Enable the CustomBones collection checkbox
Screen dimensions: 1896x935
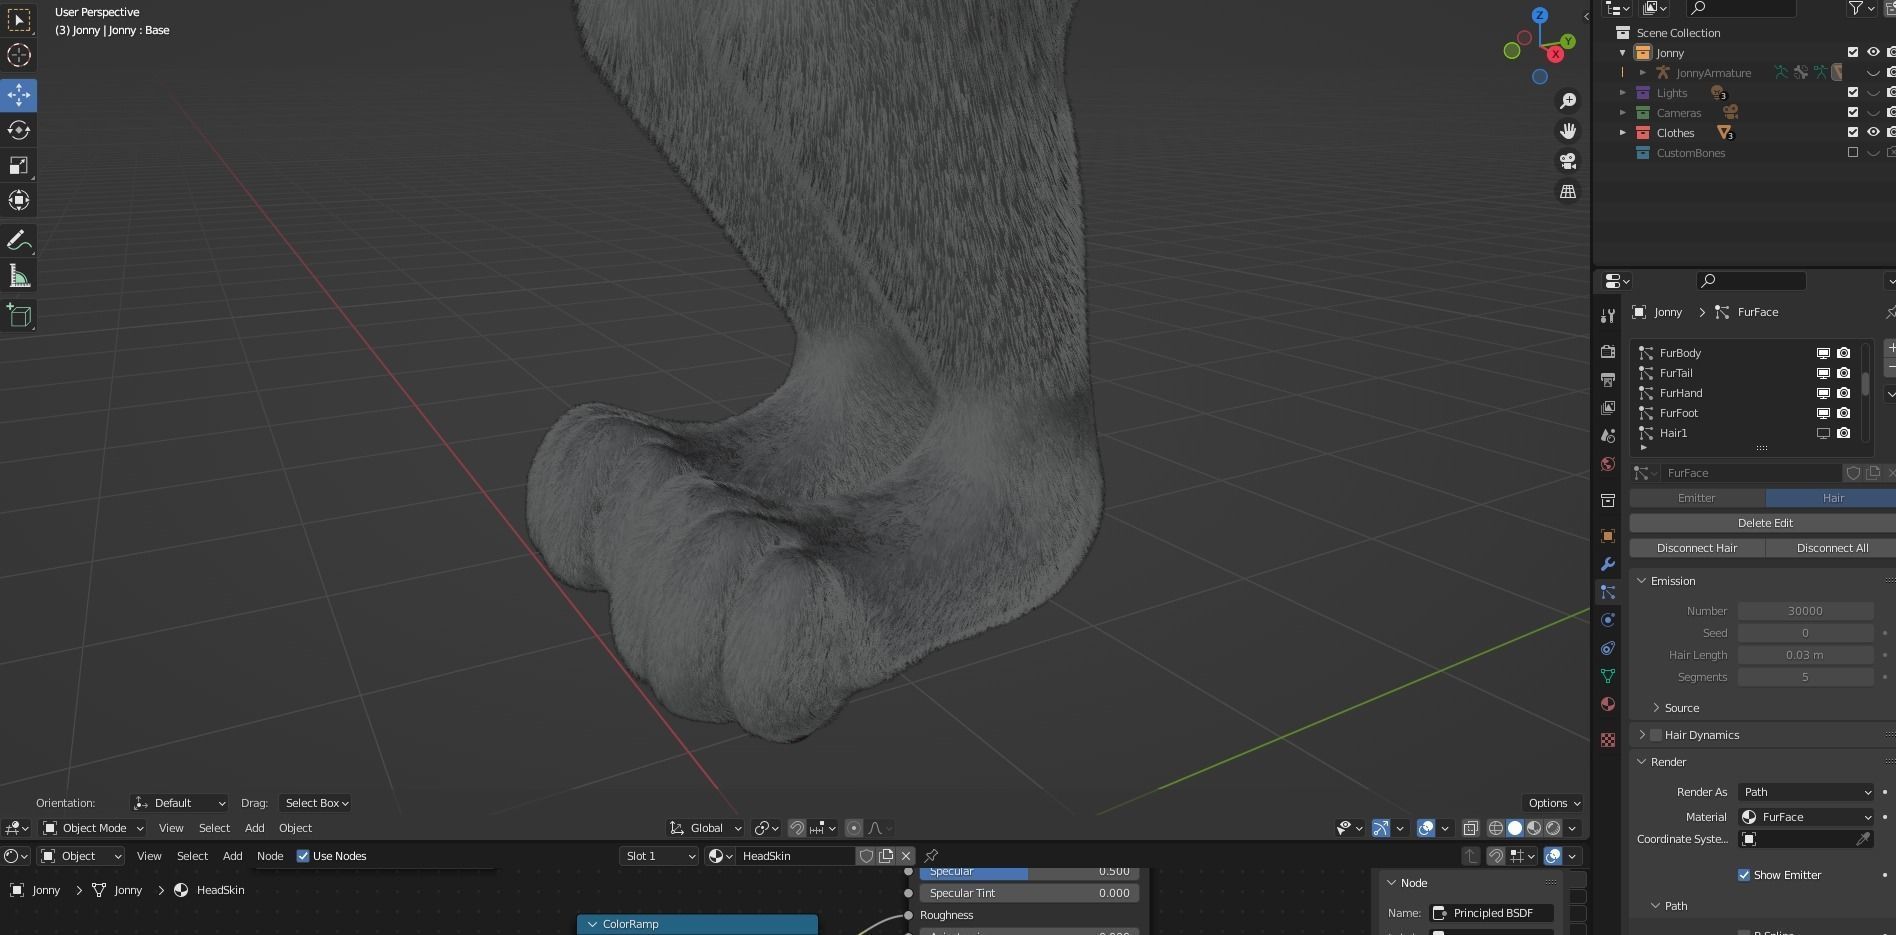[x=1853, y=152]
